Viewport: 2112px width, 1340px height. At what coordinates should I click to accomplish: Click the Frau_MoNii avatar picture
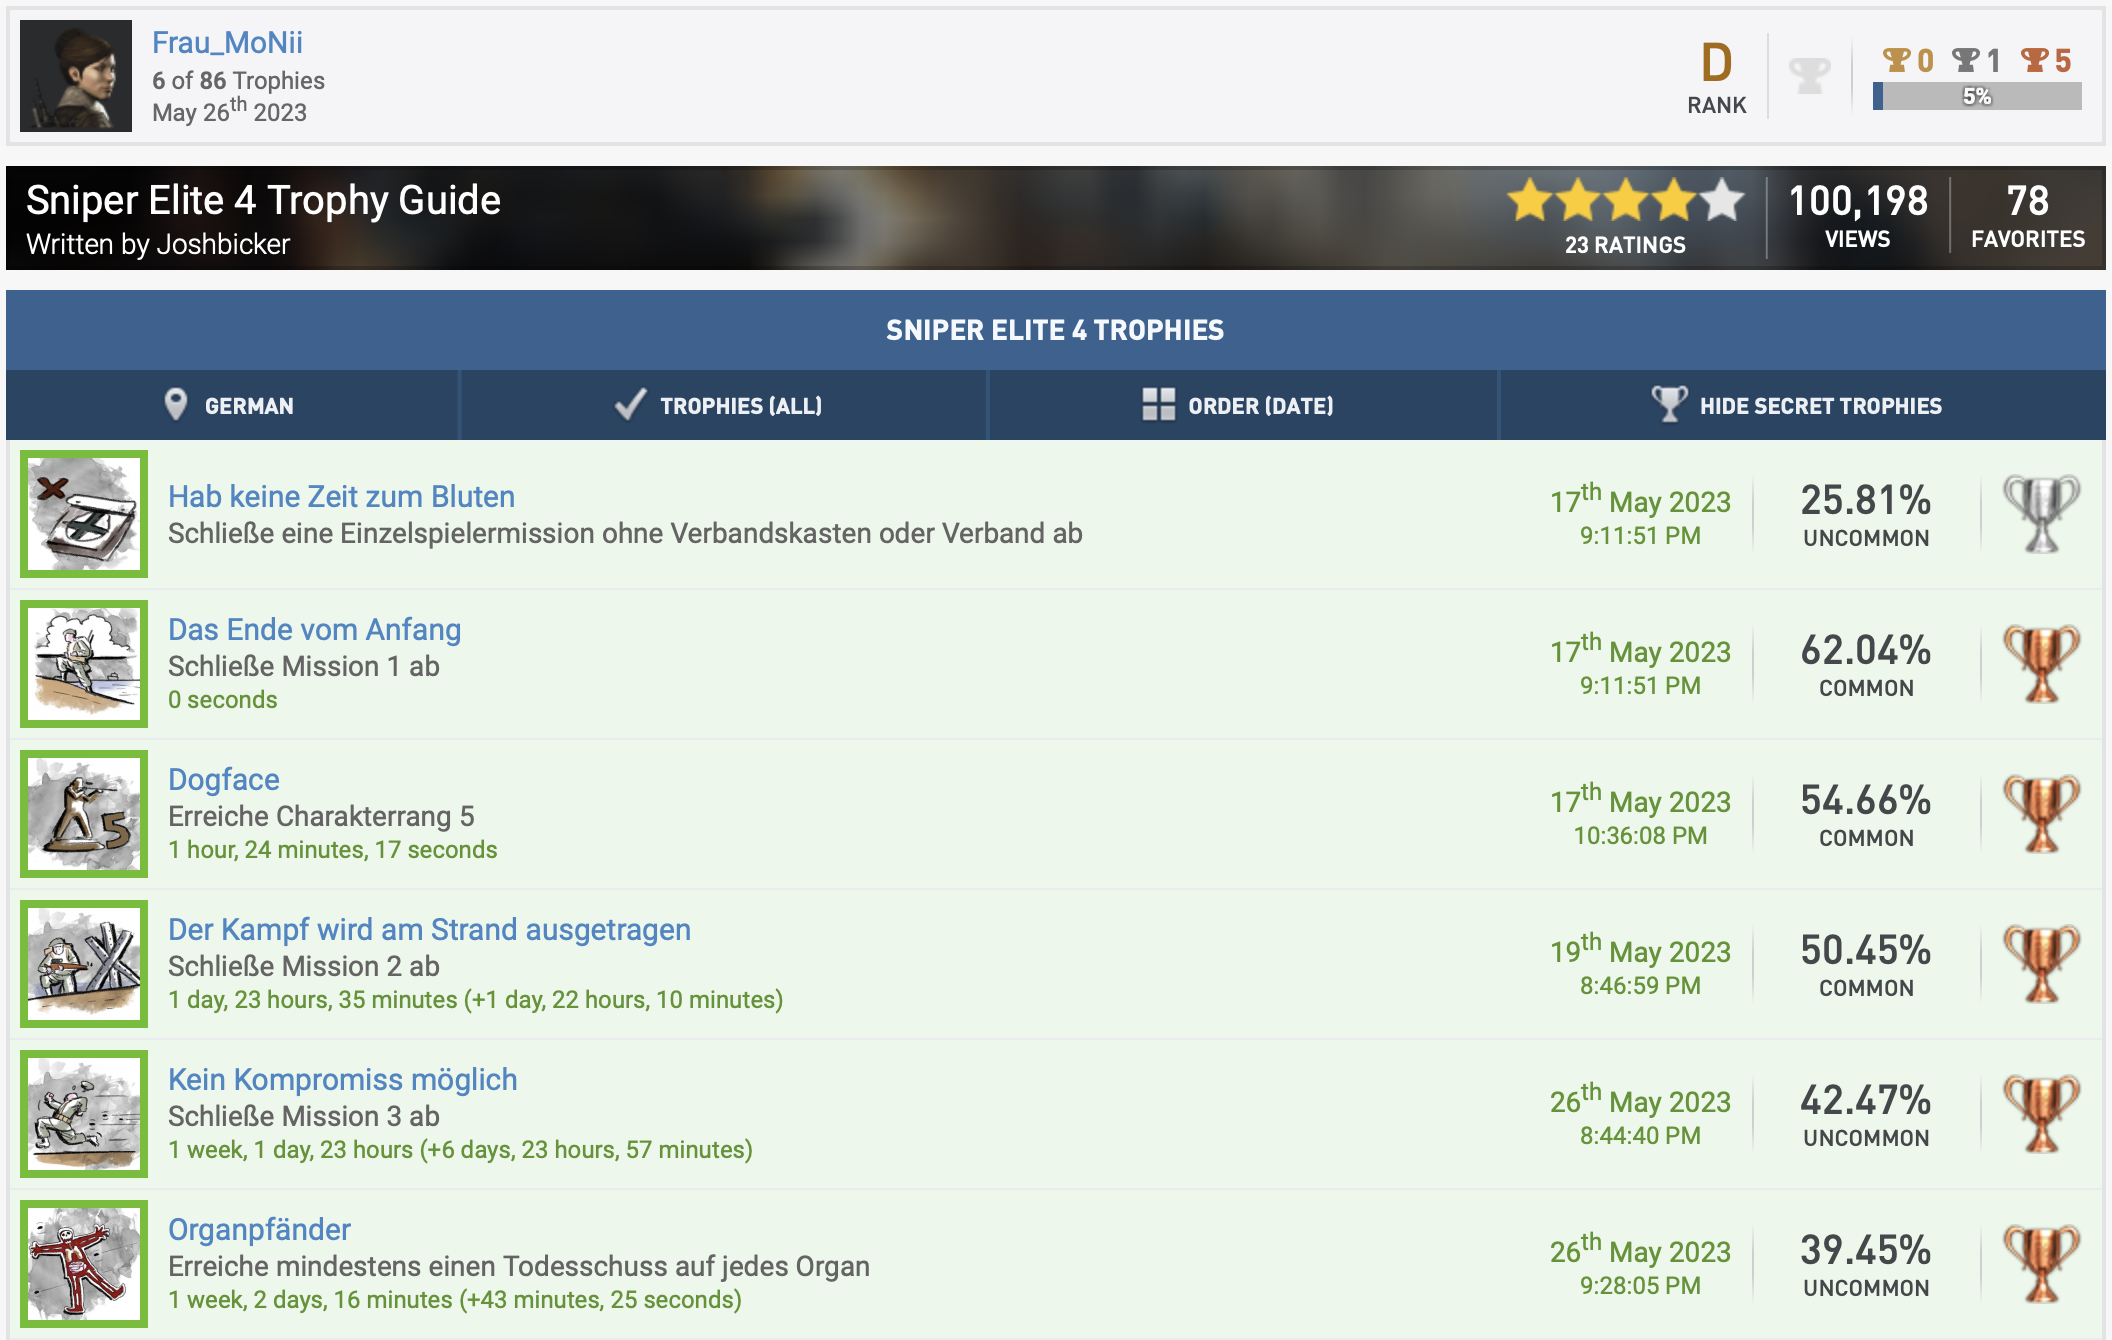coord(76,76)
